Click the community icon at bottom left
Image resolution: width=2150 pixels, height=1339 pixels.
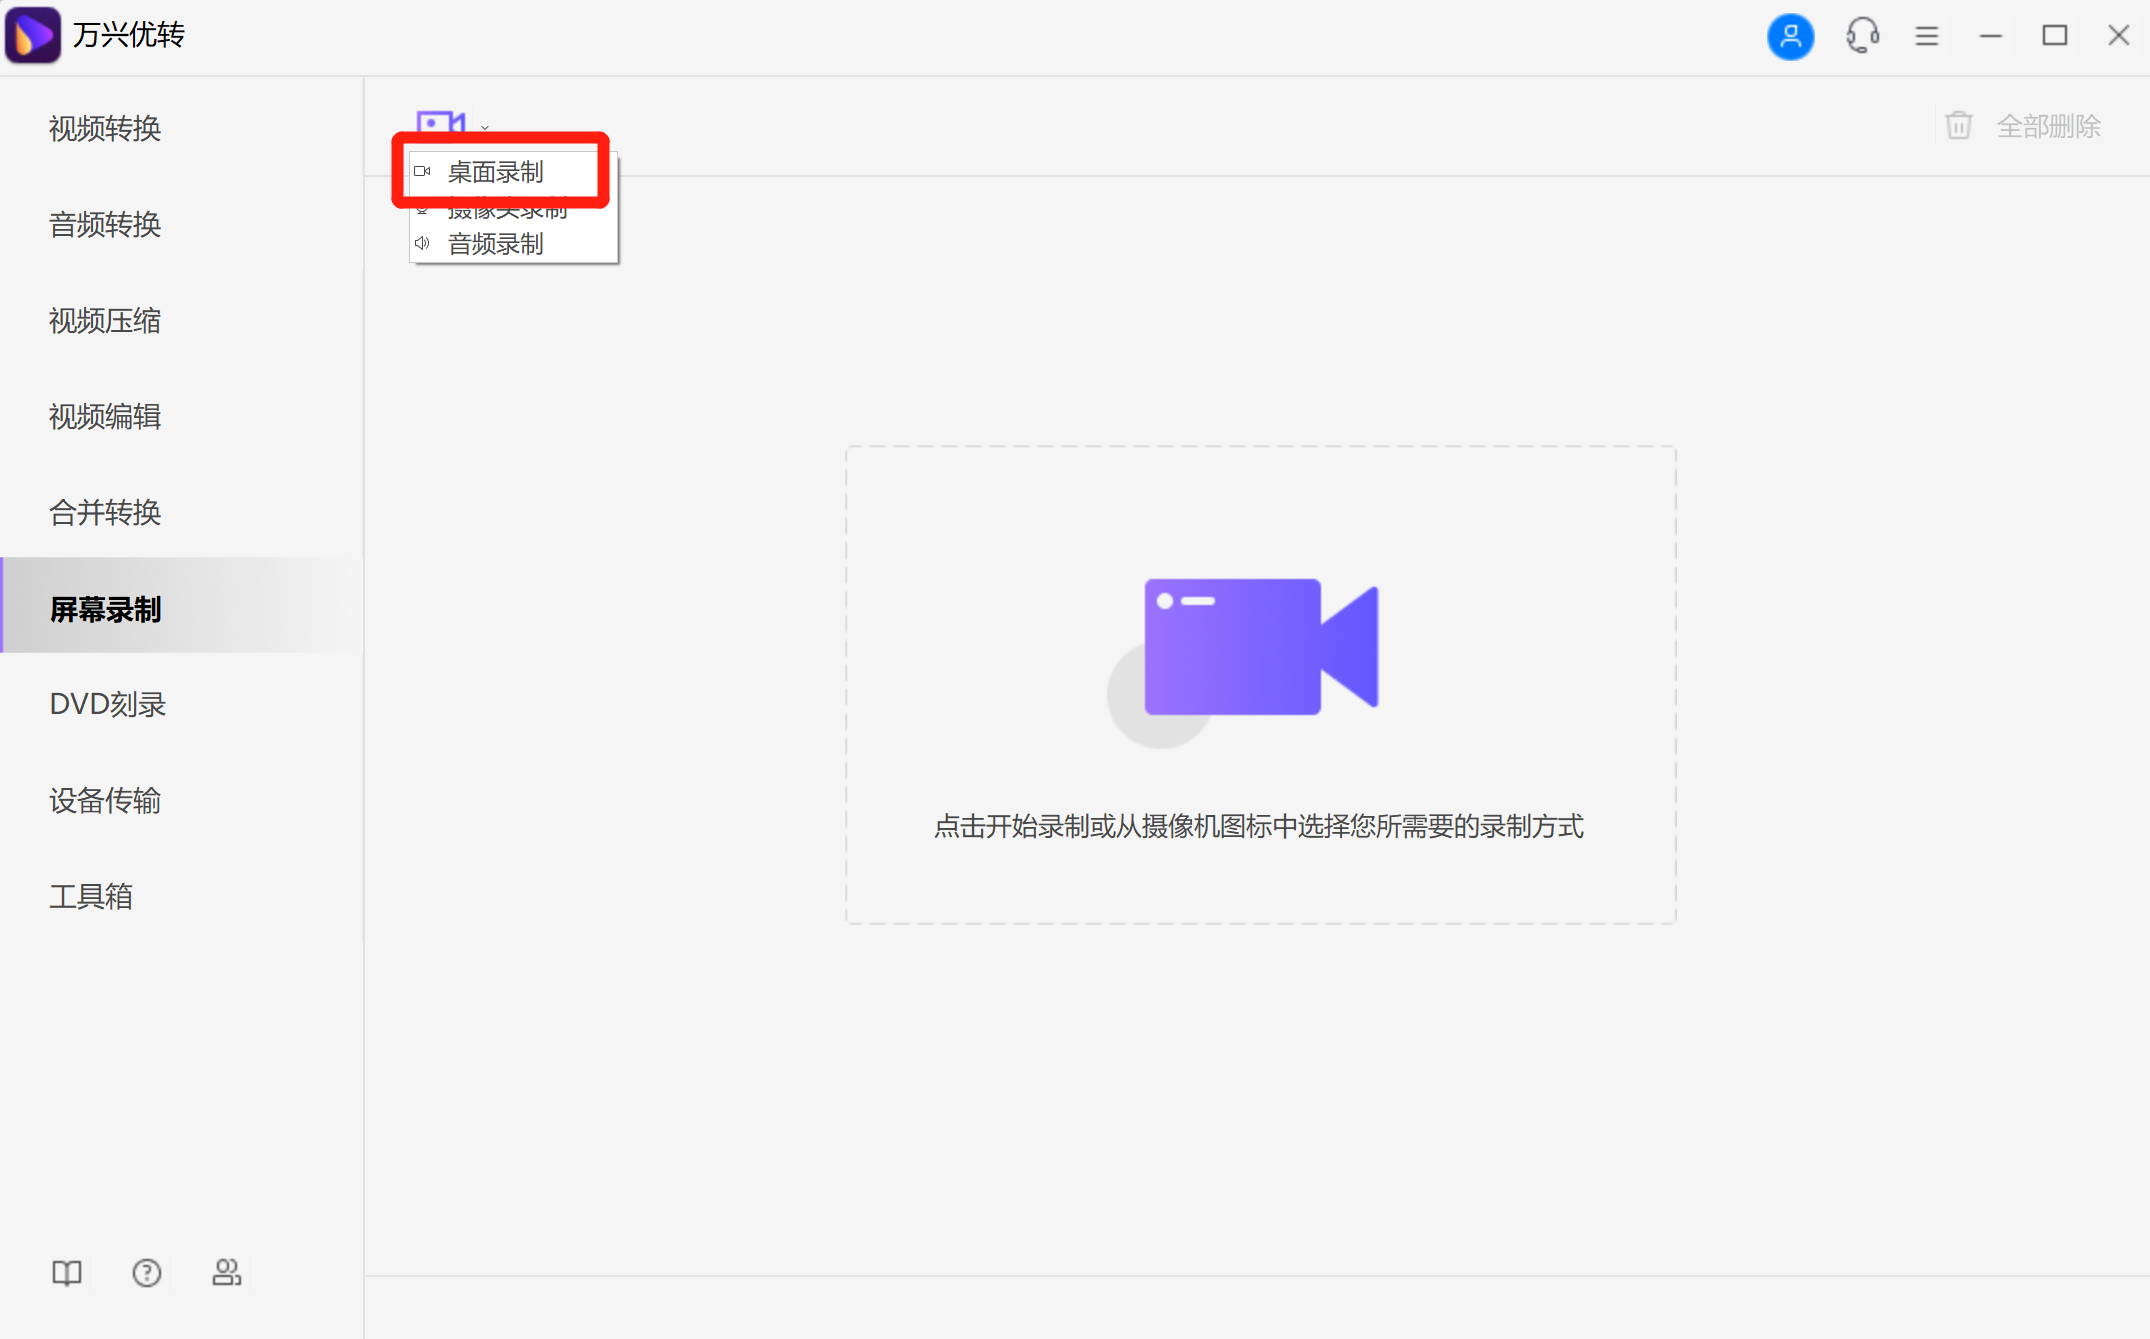tap(226, 1272)
